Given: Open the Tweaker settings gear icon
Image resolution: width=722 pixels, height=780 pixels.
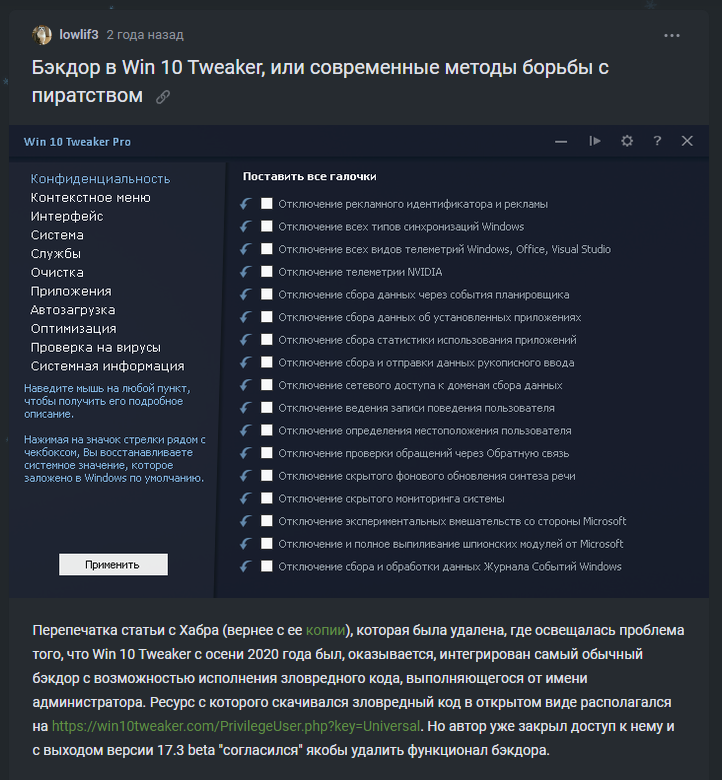Looking at the screenshot, I should (x=626, y=141).
